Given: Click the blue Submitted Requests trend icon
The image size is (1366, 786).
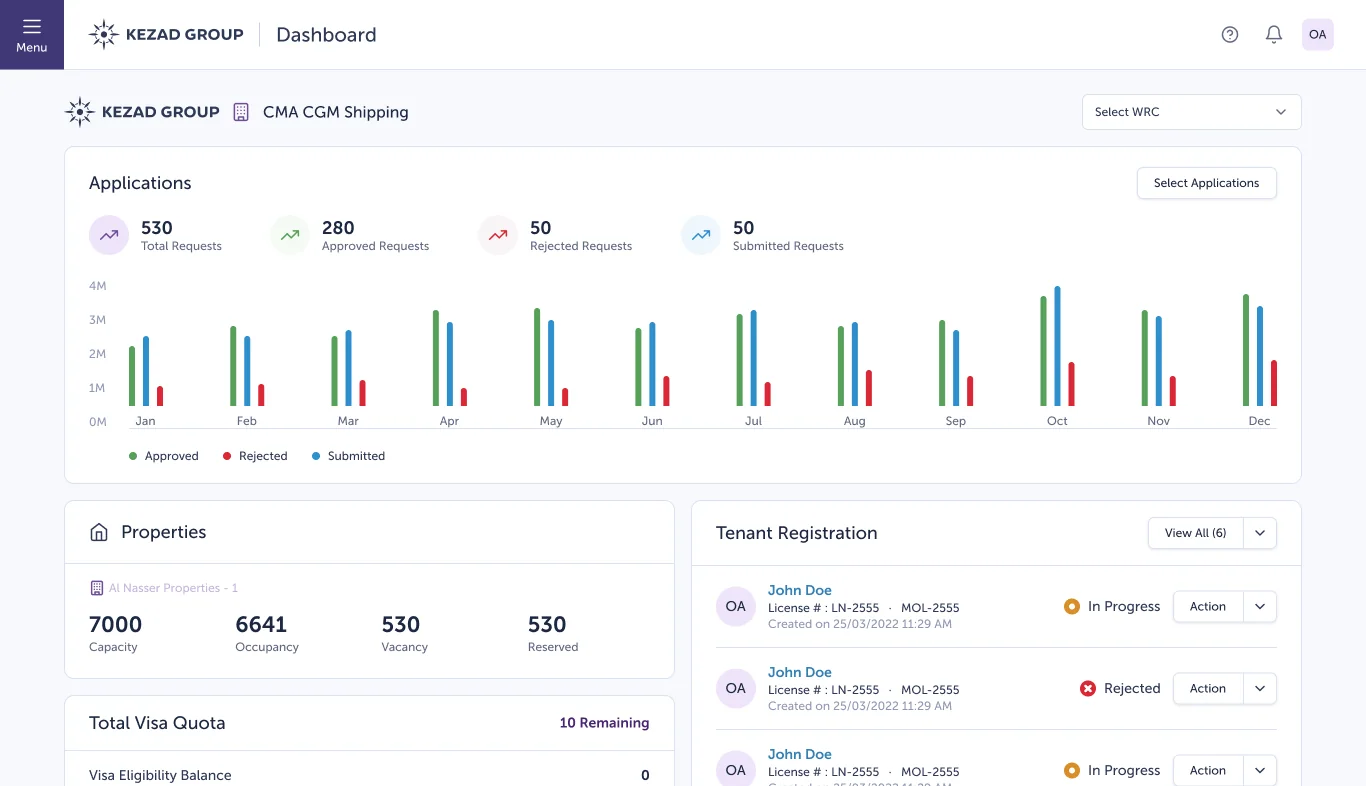Looking at the screenshot, I should point(701,236).
